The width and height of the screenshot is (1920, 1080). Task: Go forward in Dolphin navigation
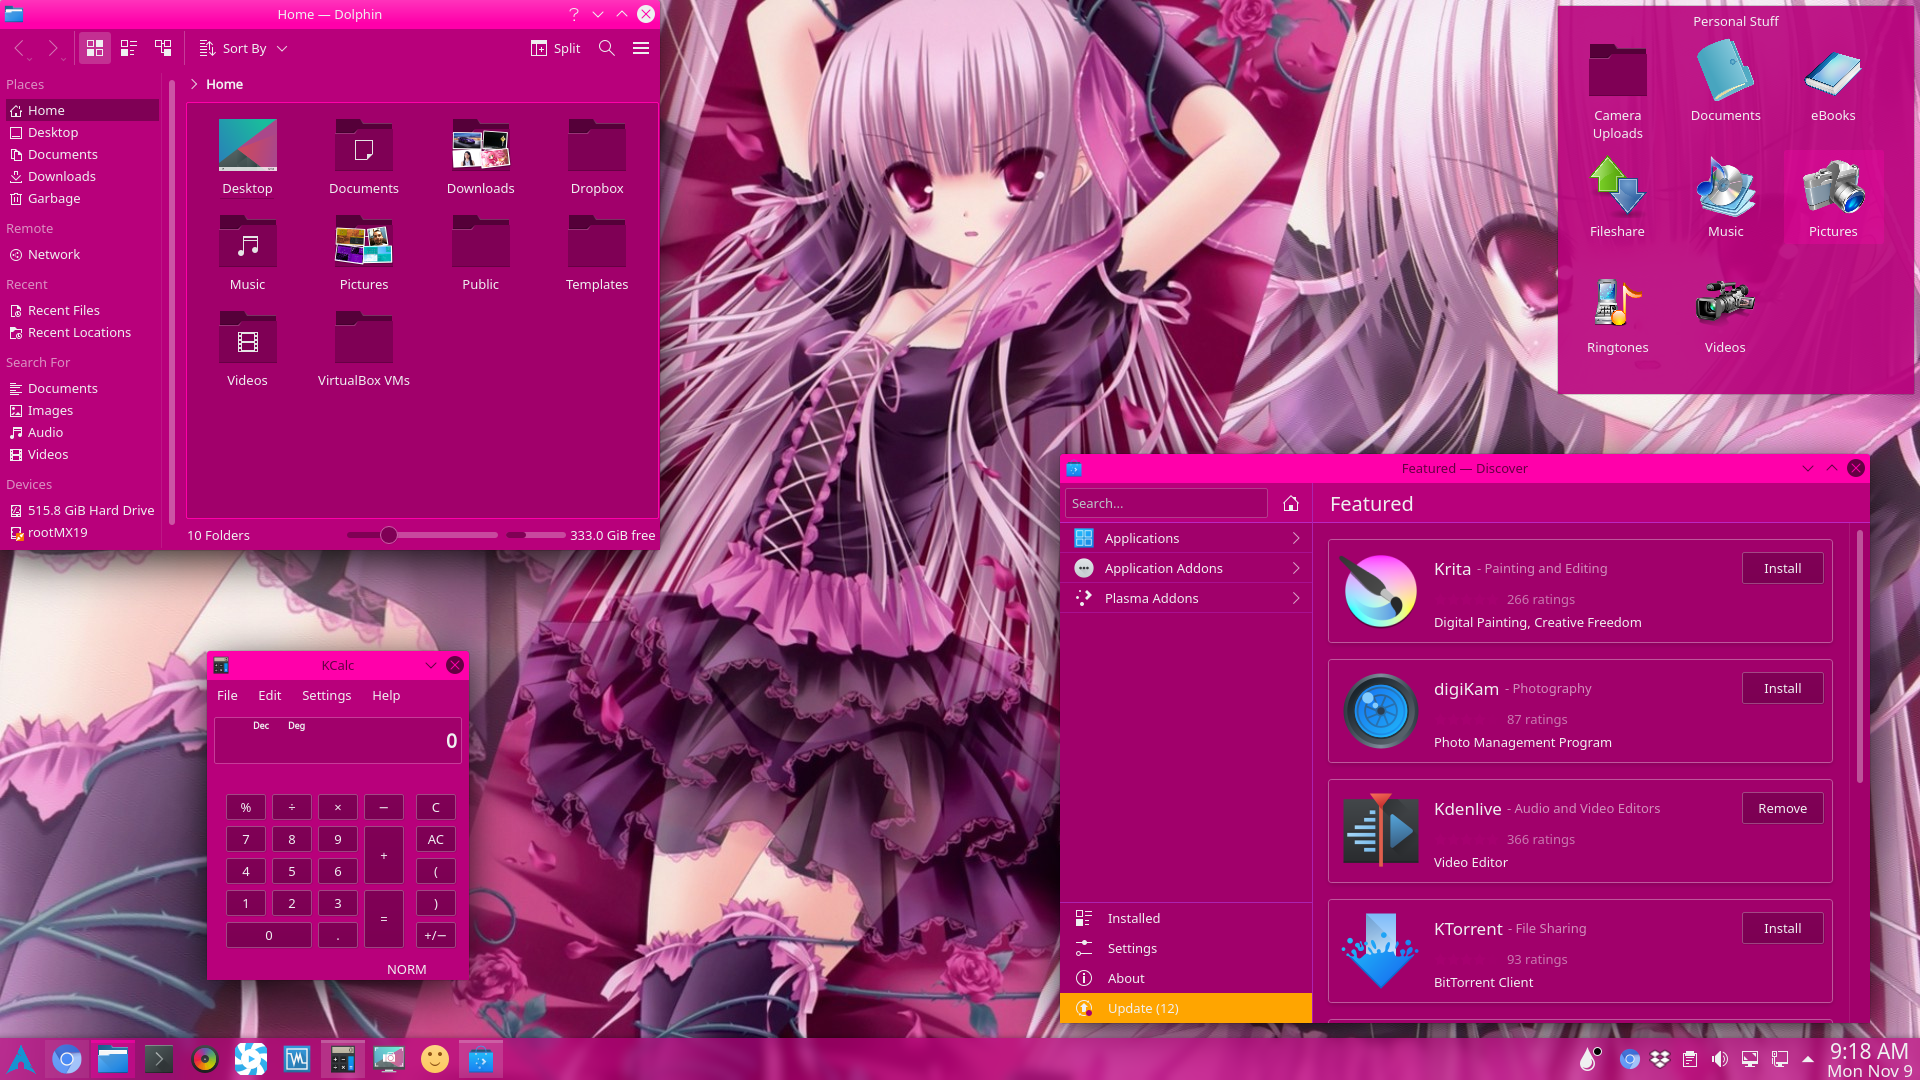pos(54,48)
